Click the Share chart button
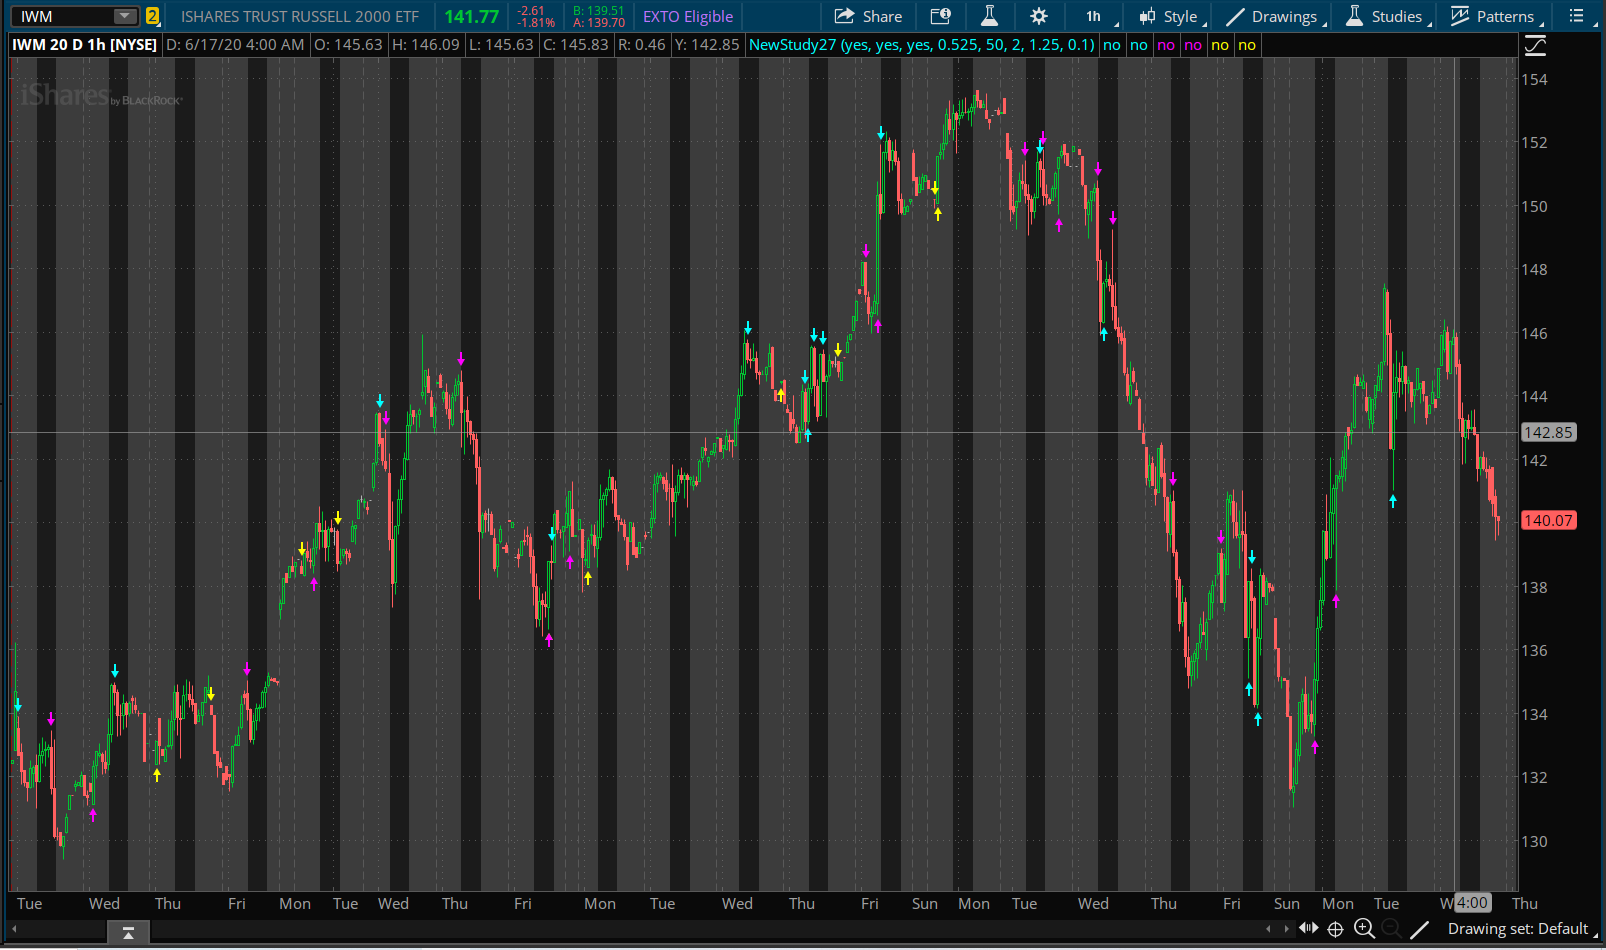The height and width of the screenshot is (950, 1606). (868, 16)
